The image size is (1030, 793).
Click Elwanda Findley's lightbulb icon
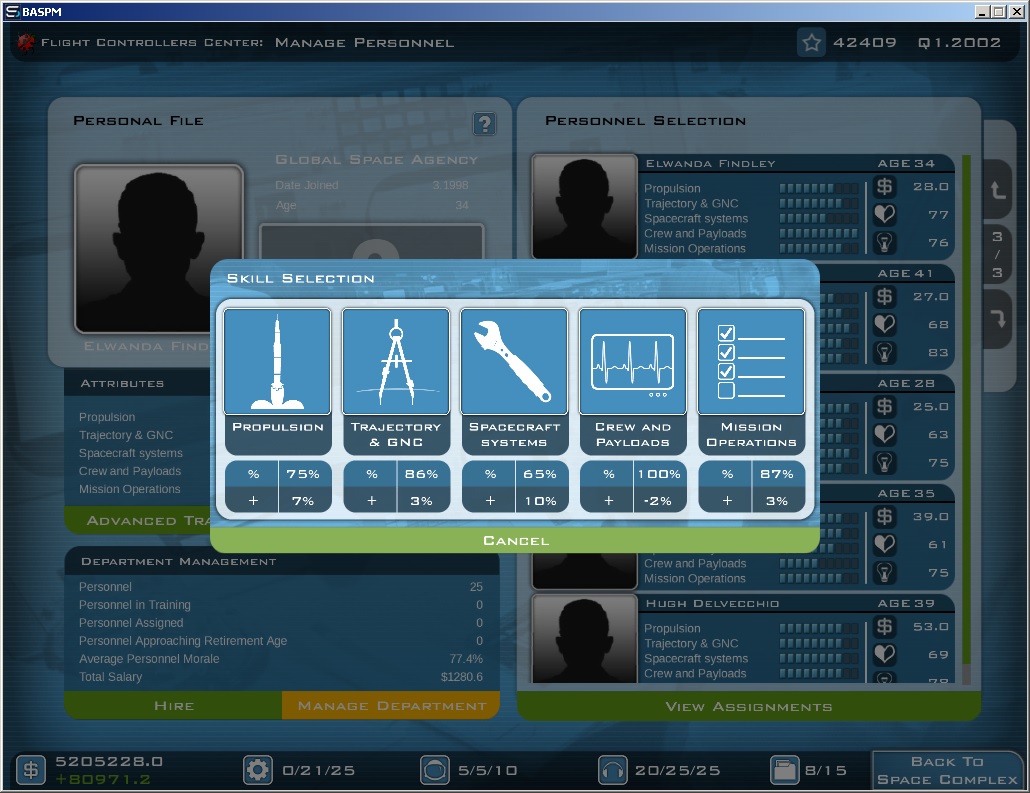[x=885, y=242]
